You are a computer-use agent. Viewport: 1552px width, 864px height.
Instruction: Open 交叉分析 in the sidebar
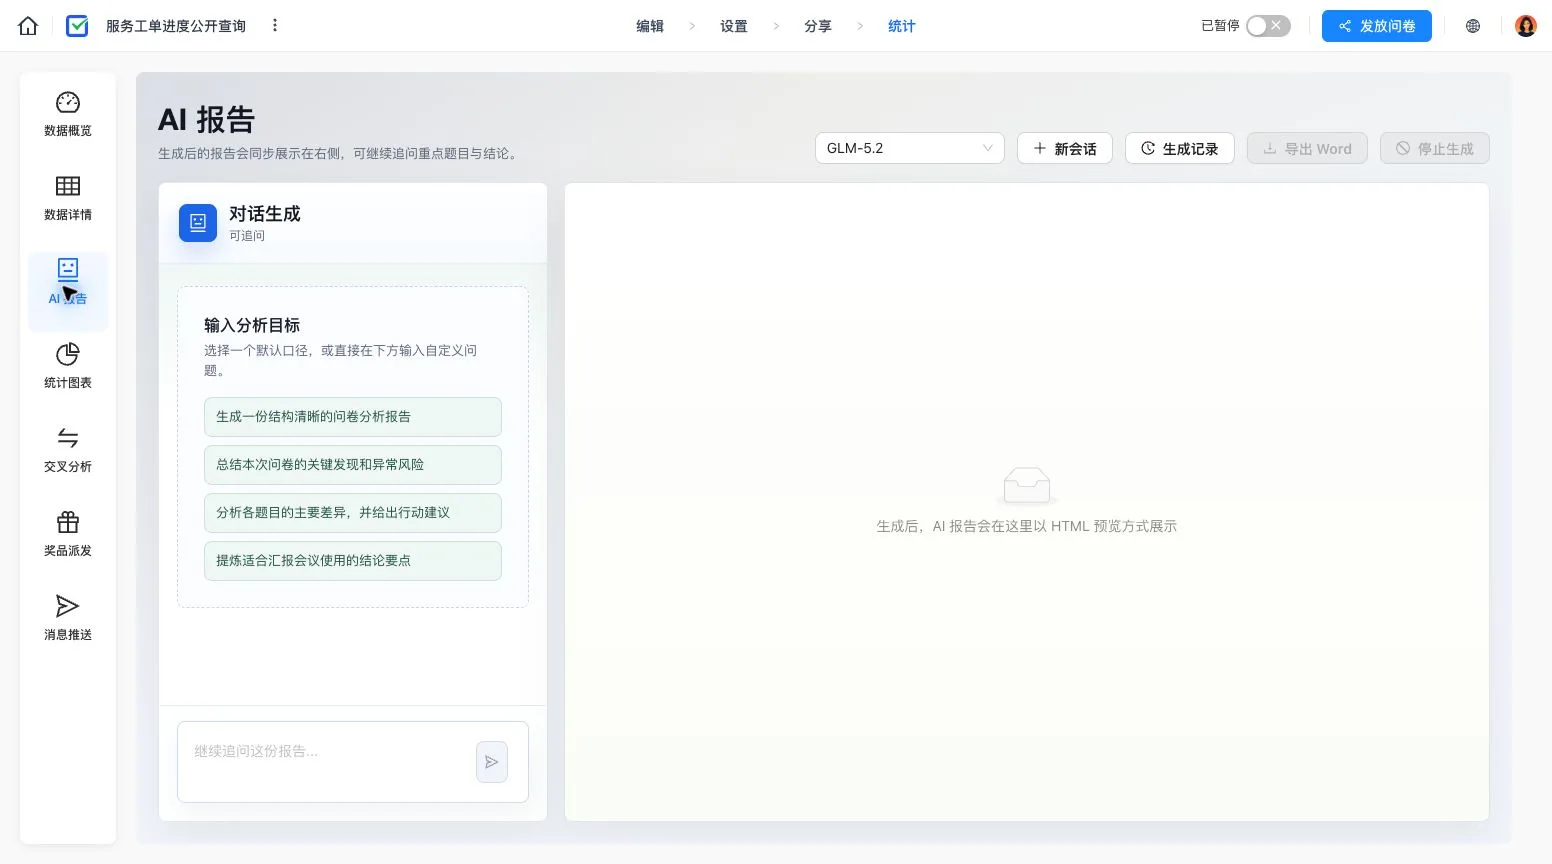click(x=68, y=450)
